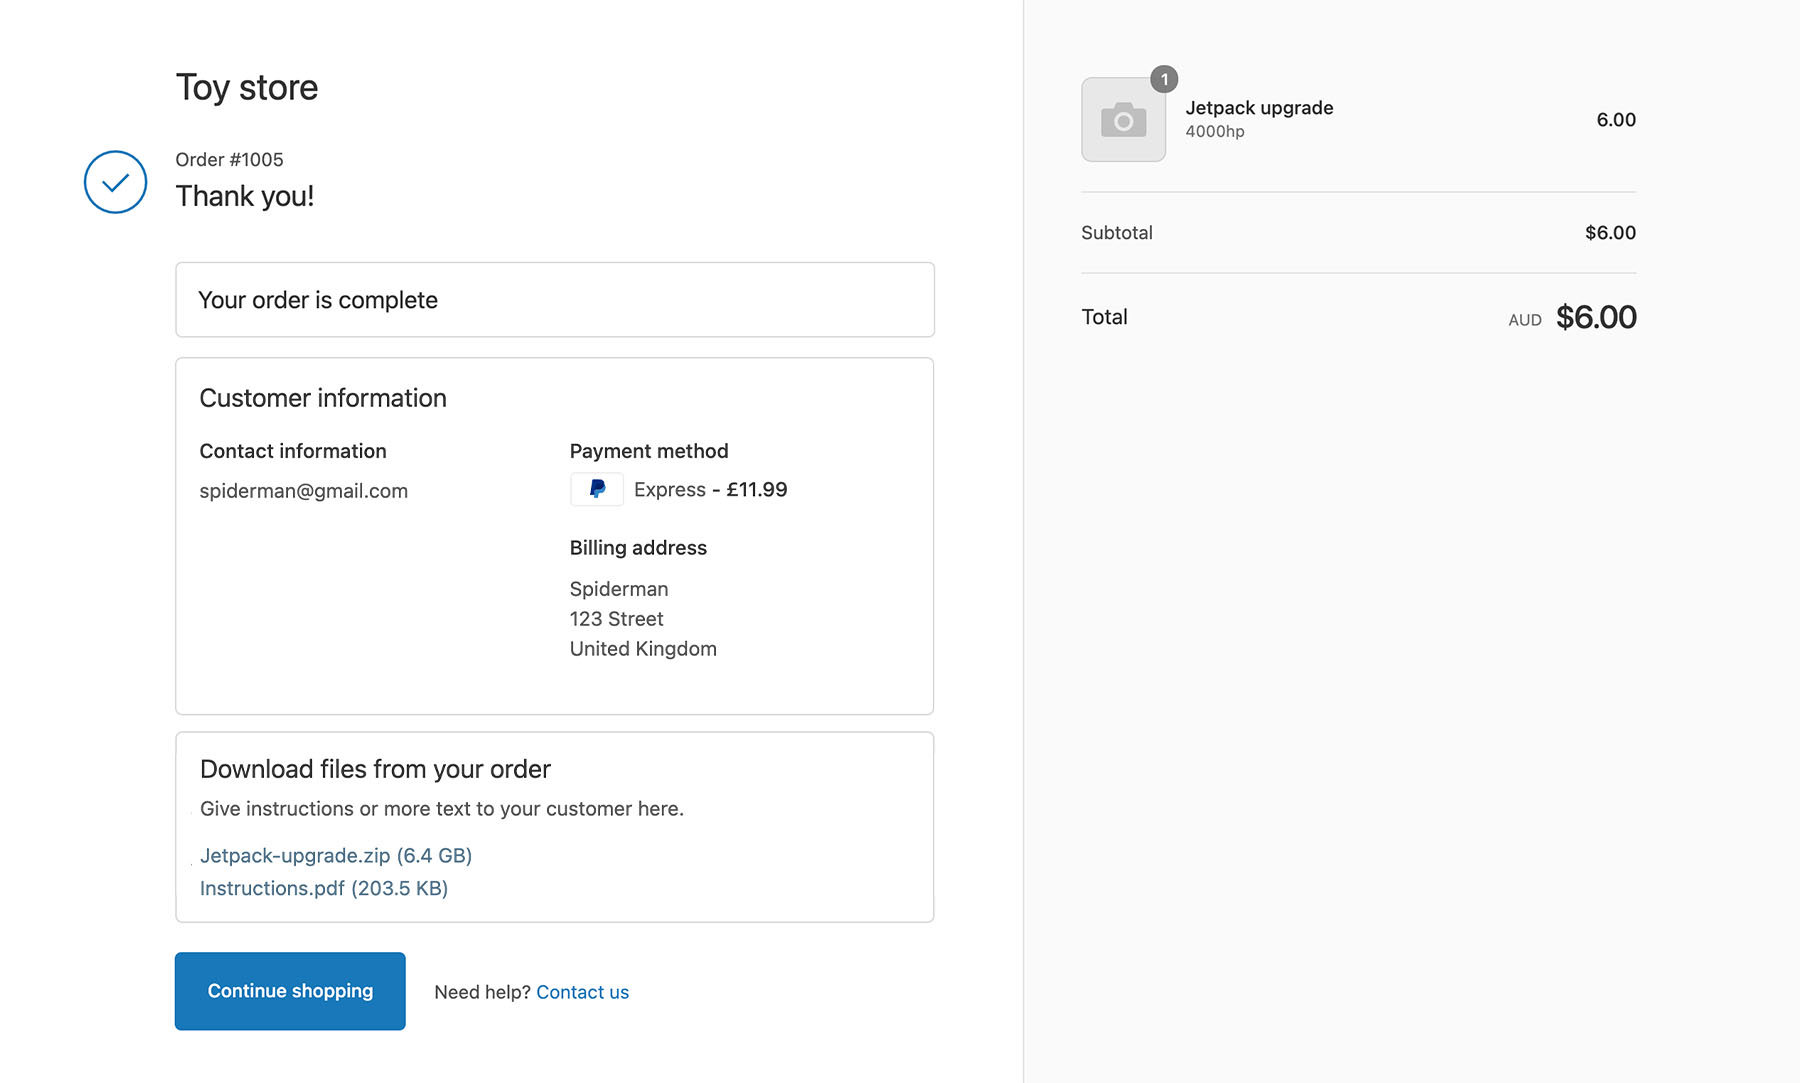Download the Jetpack-upgrade.zip file

[x=335, y=856]
